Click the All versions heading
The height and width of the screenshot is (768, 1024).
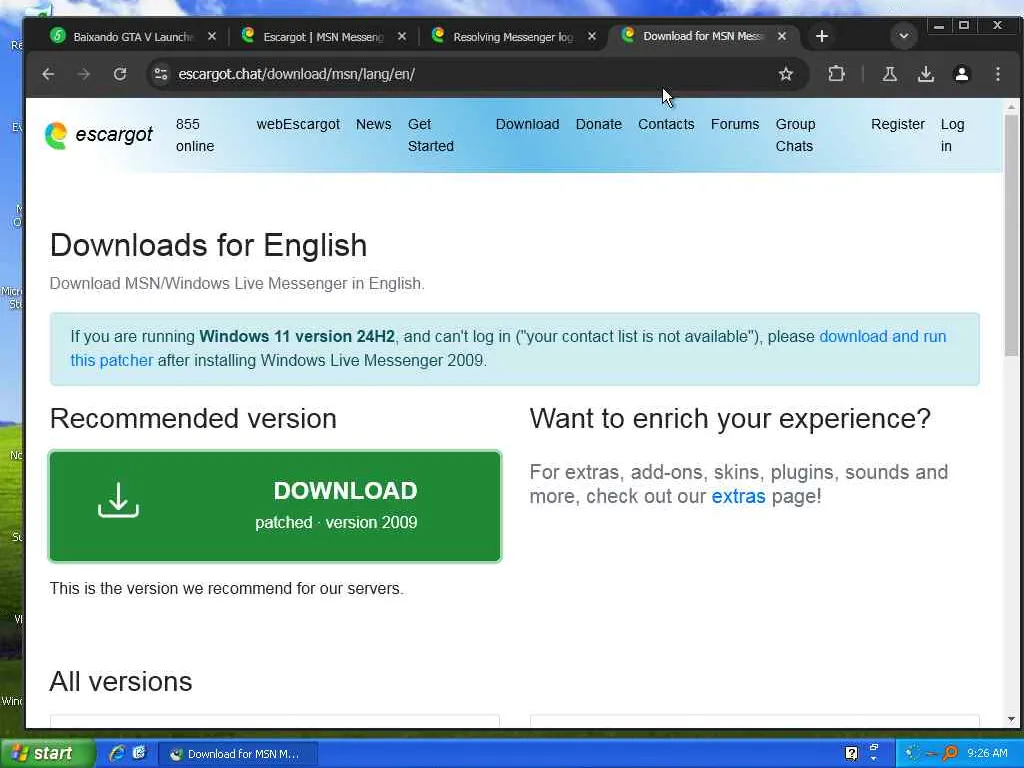[x=121, y=681]
